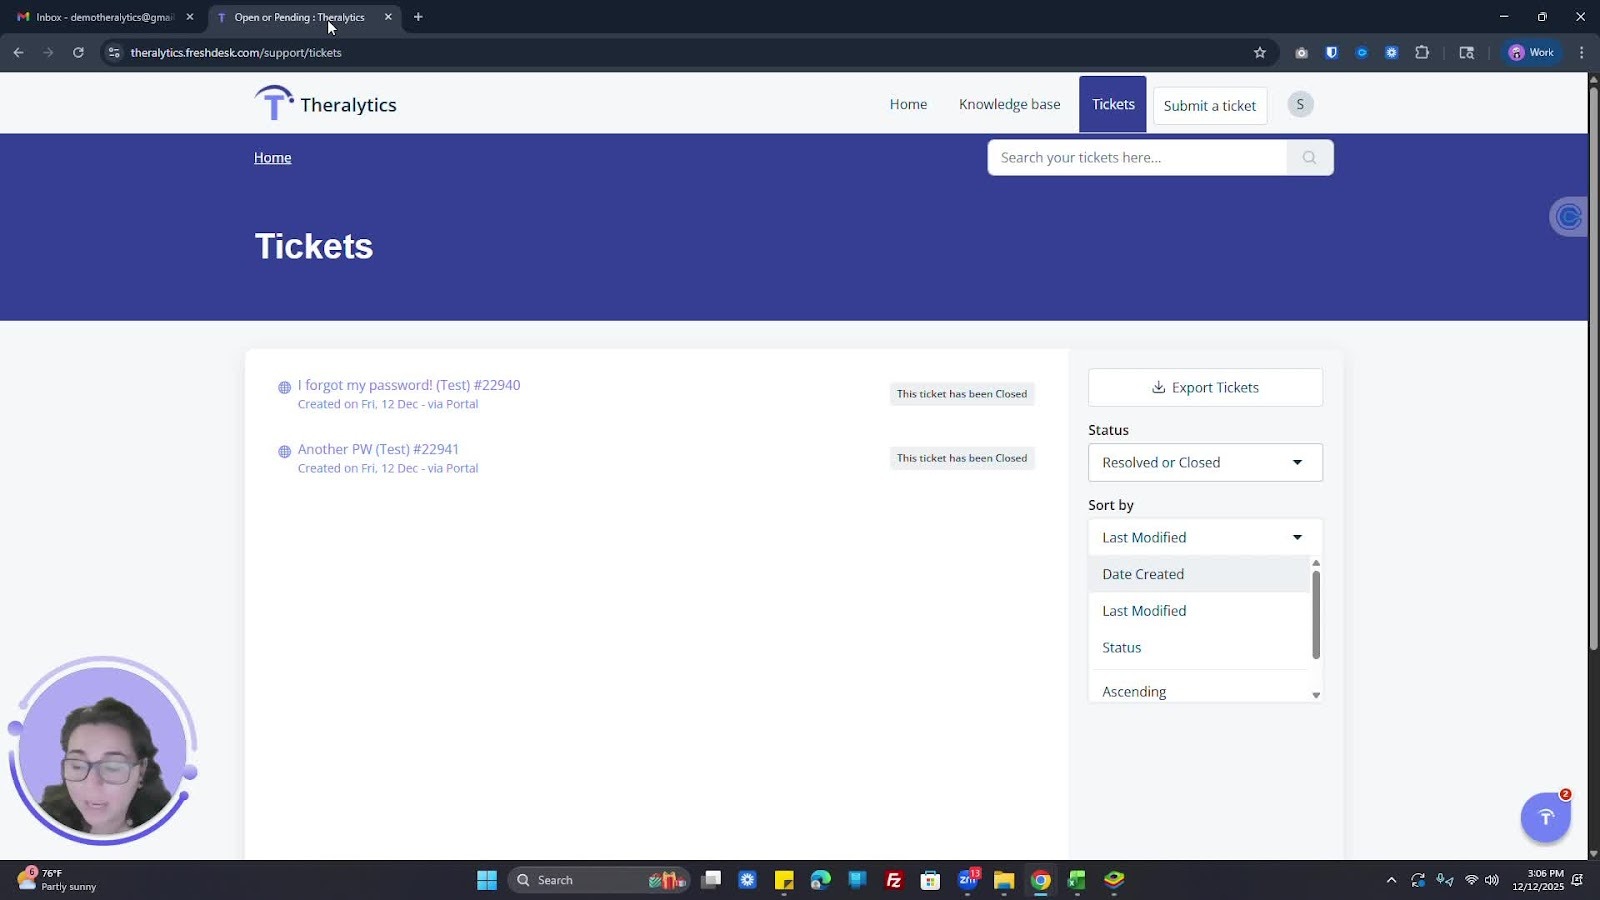This screenshot has width=1600, height=900.
Task: Click the blue gear extension icon
Action: point(1391,52)
